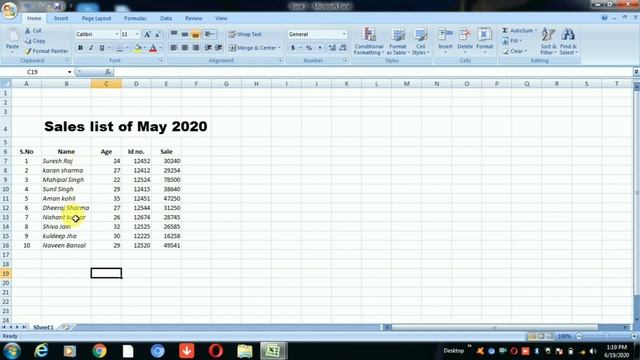Screen dimensions: 640x360
Task: Align text to the left
Action: 174,48
